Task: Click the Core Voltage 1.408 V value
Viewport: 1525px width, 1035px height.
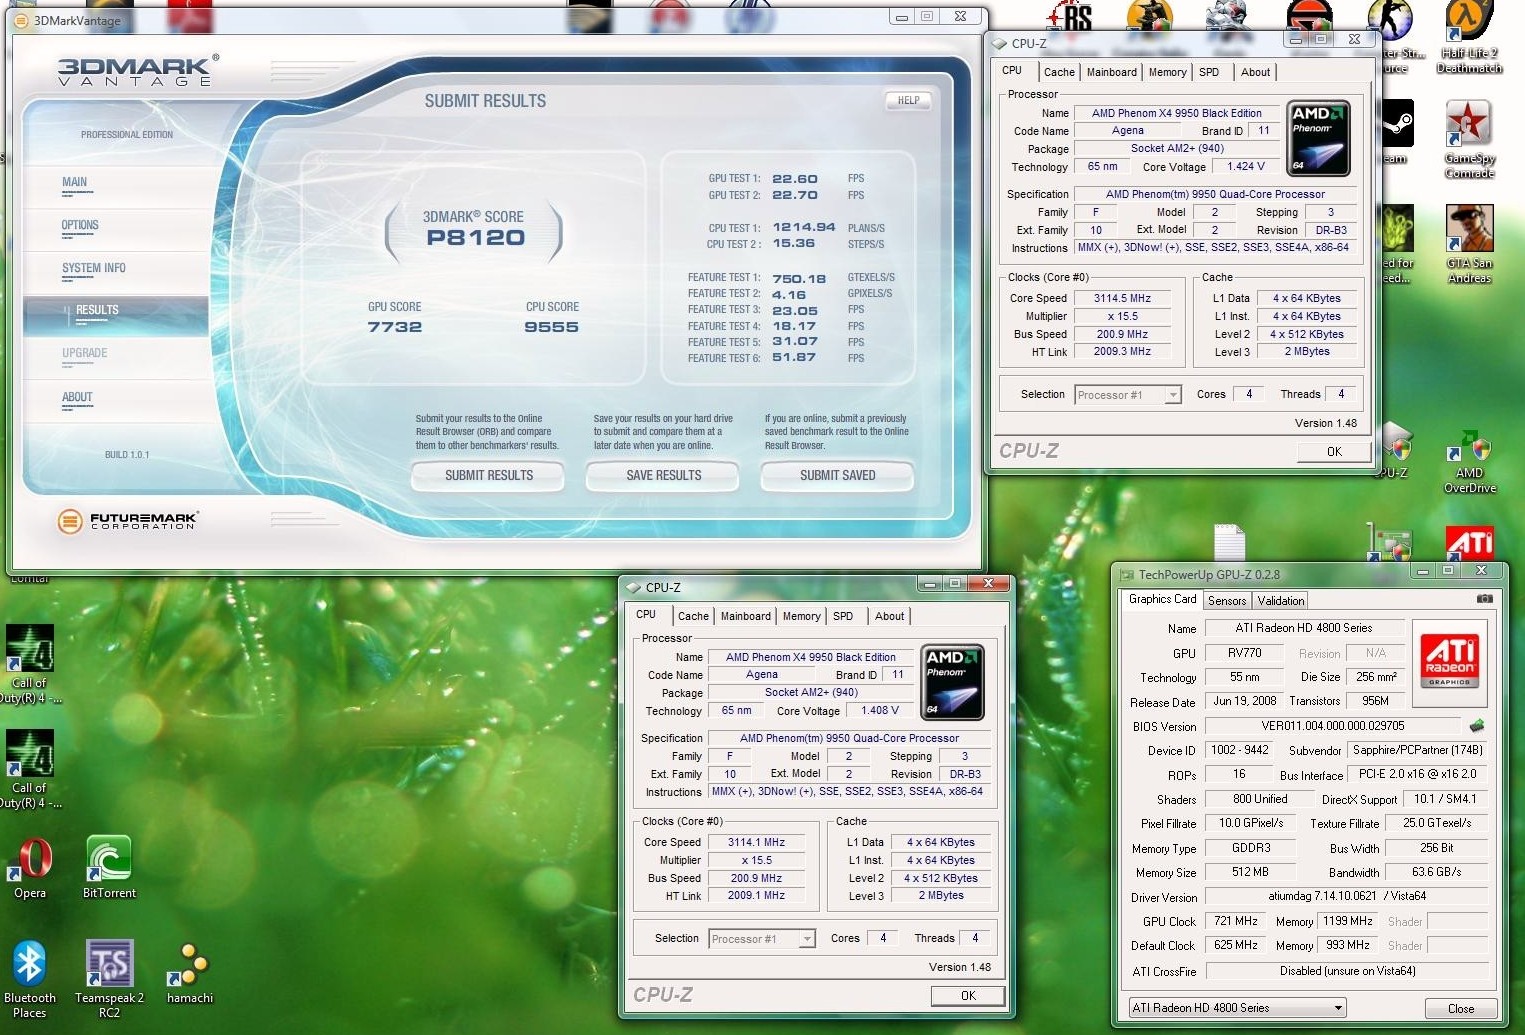Action: click(x=880, y=710)
